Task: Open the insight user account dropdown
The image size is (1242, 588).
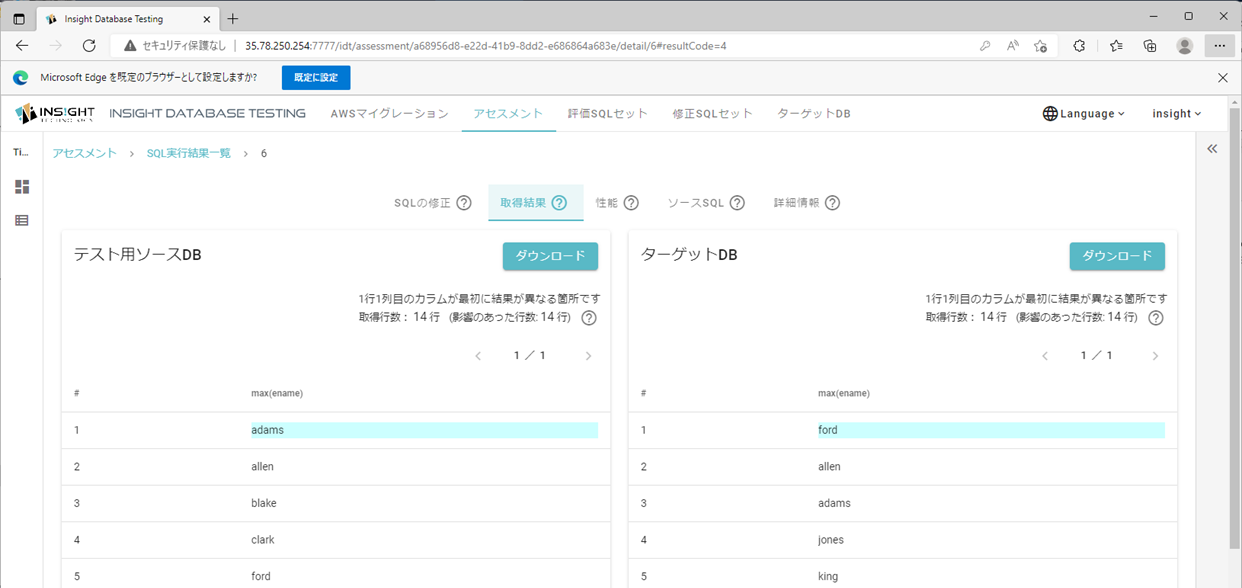Action: click(x=1177, y=114)
